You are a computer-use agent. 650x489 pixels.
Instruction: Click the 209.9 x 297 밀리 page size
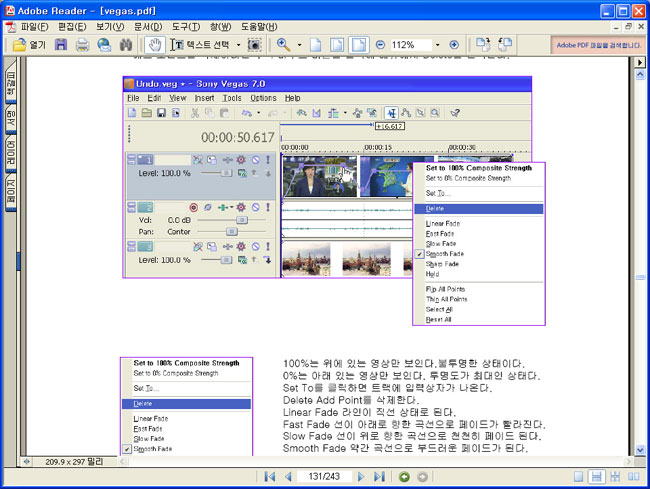(74, 462)
